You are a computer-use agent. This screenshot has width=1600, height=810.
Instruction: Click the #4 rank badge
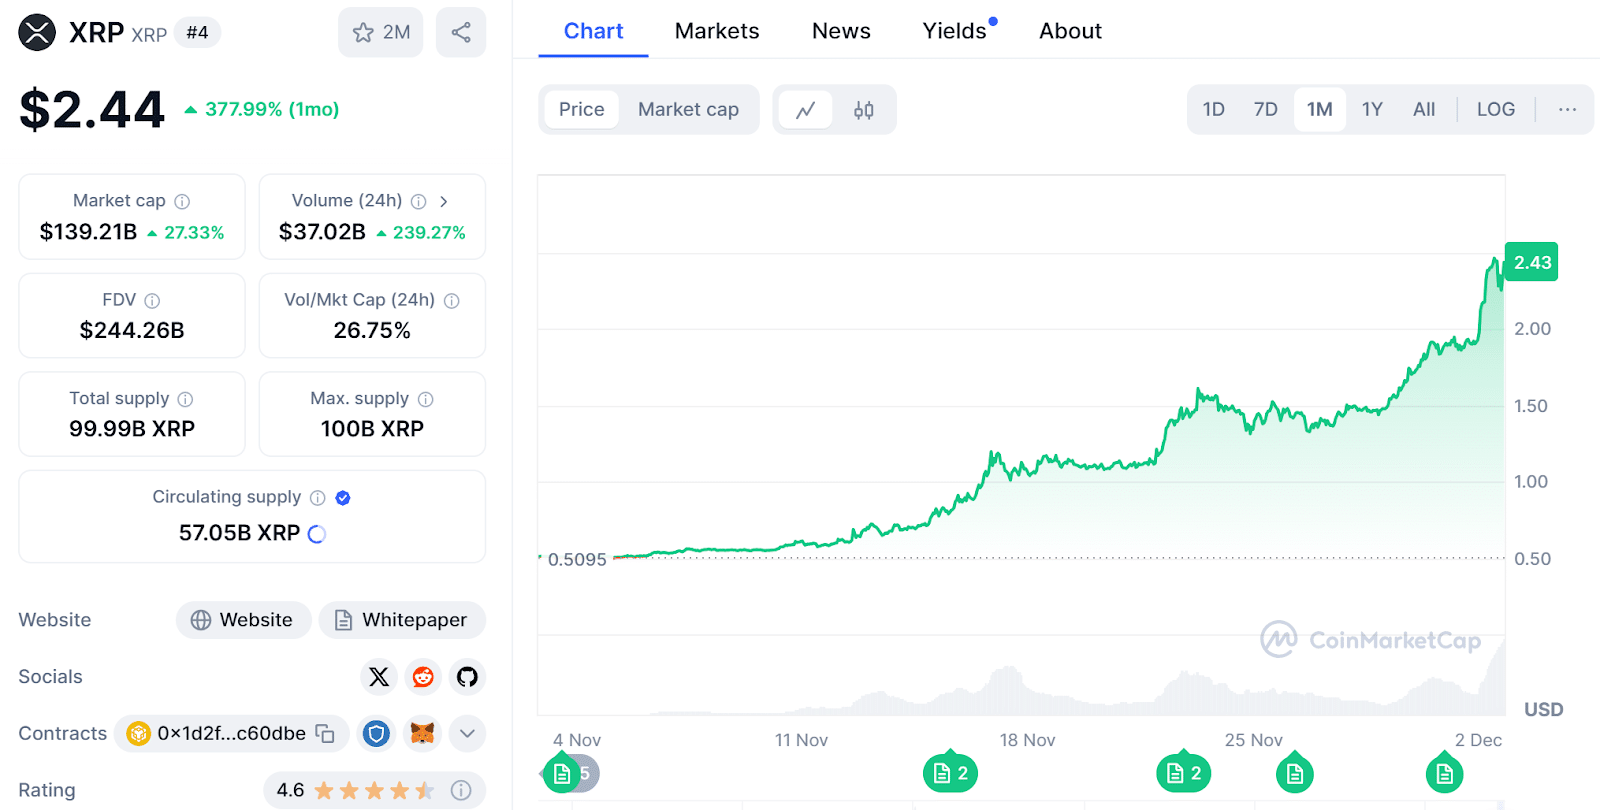tap(197, 33)
